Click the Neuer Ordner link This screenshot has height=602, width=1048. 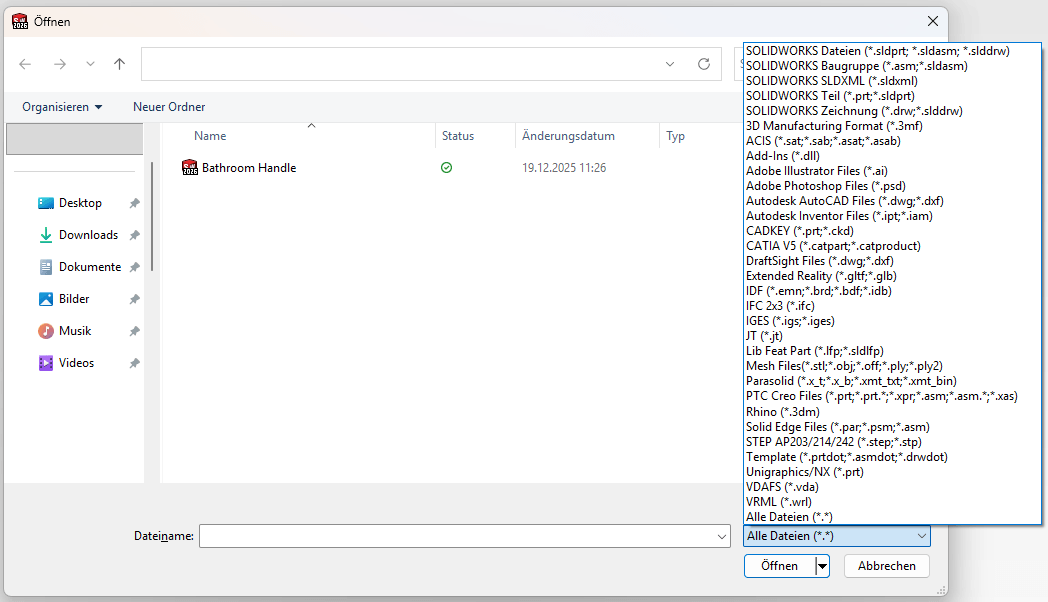pyautogui.click(x=168, y=107)
